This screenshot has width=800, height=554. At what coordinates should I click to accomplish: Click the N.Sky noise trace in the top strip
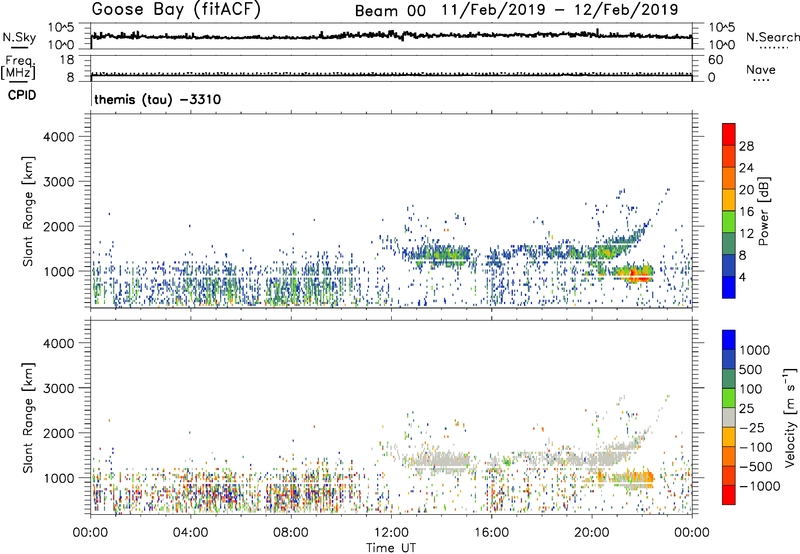[x=391, y=36]
